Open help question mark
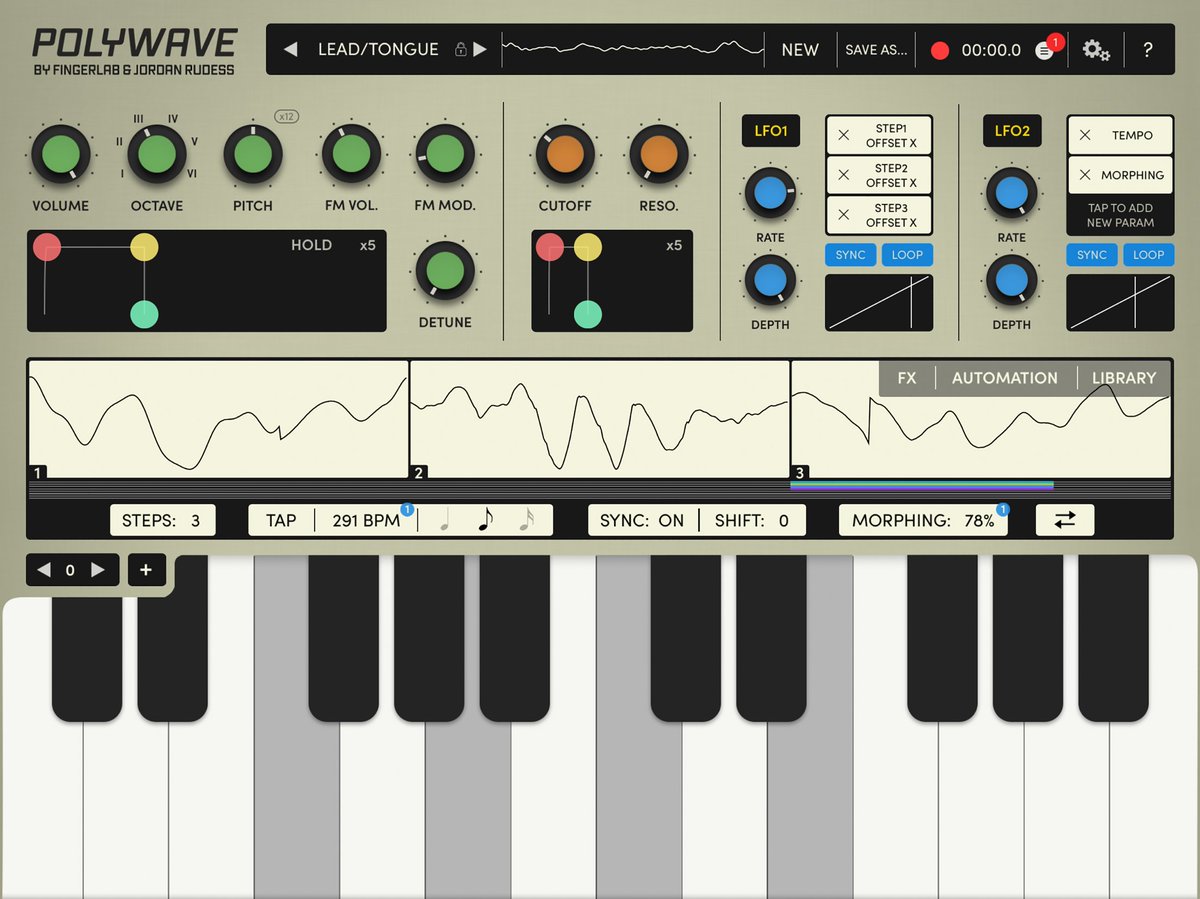 pyautogui.click(x=1147, y=49)
